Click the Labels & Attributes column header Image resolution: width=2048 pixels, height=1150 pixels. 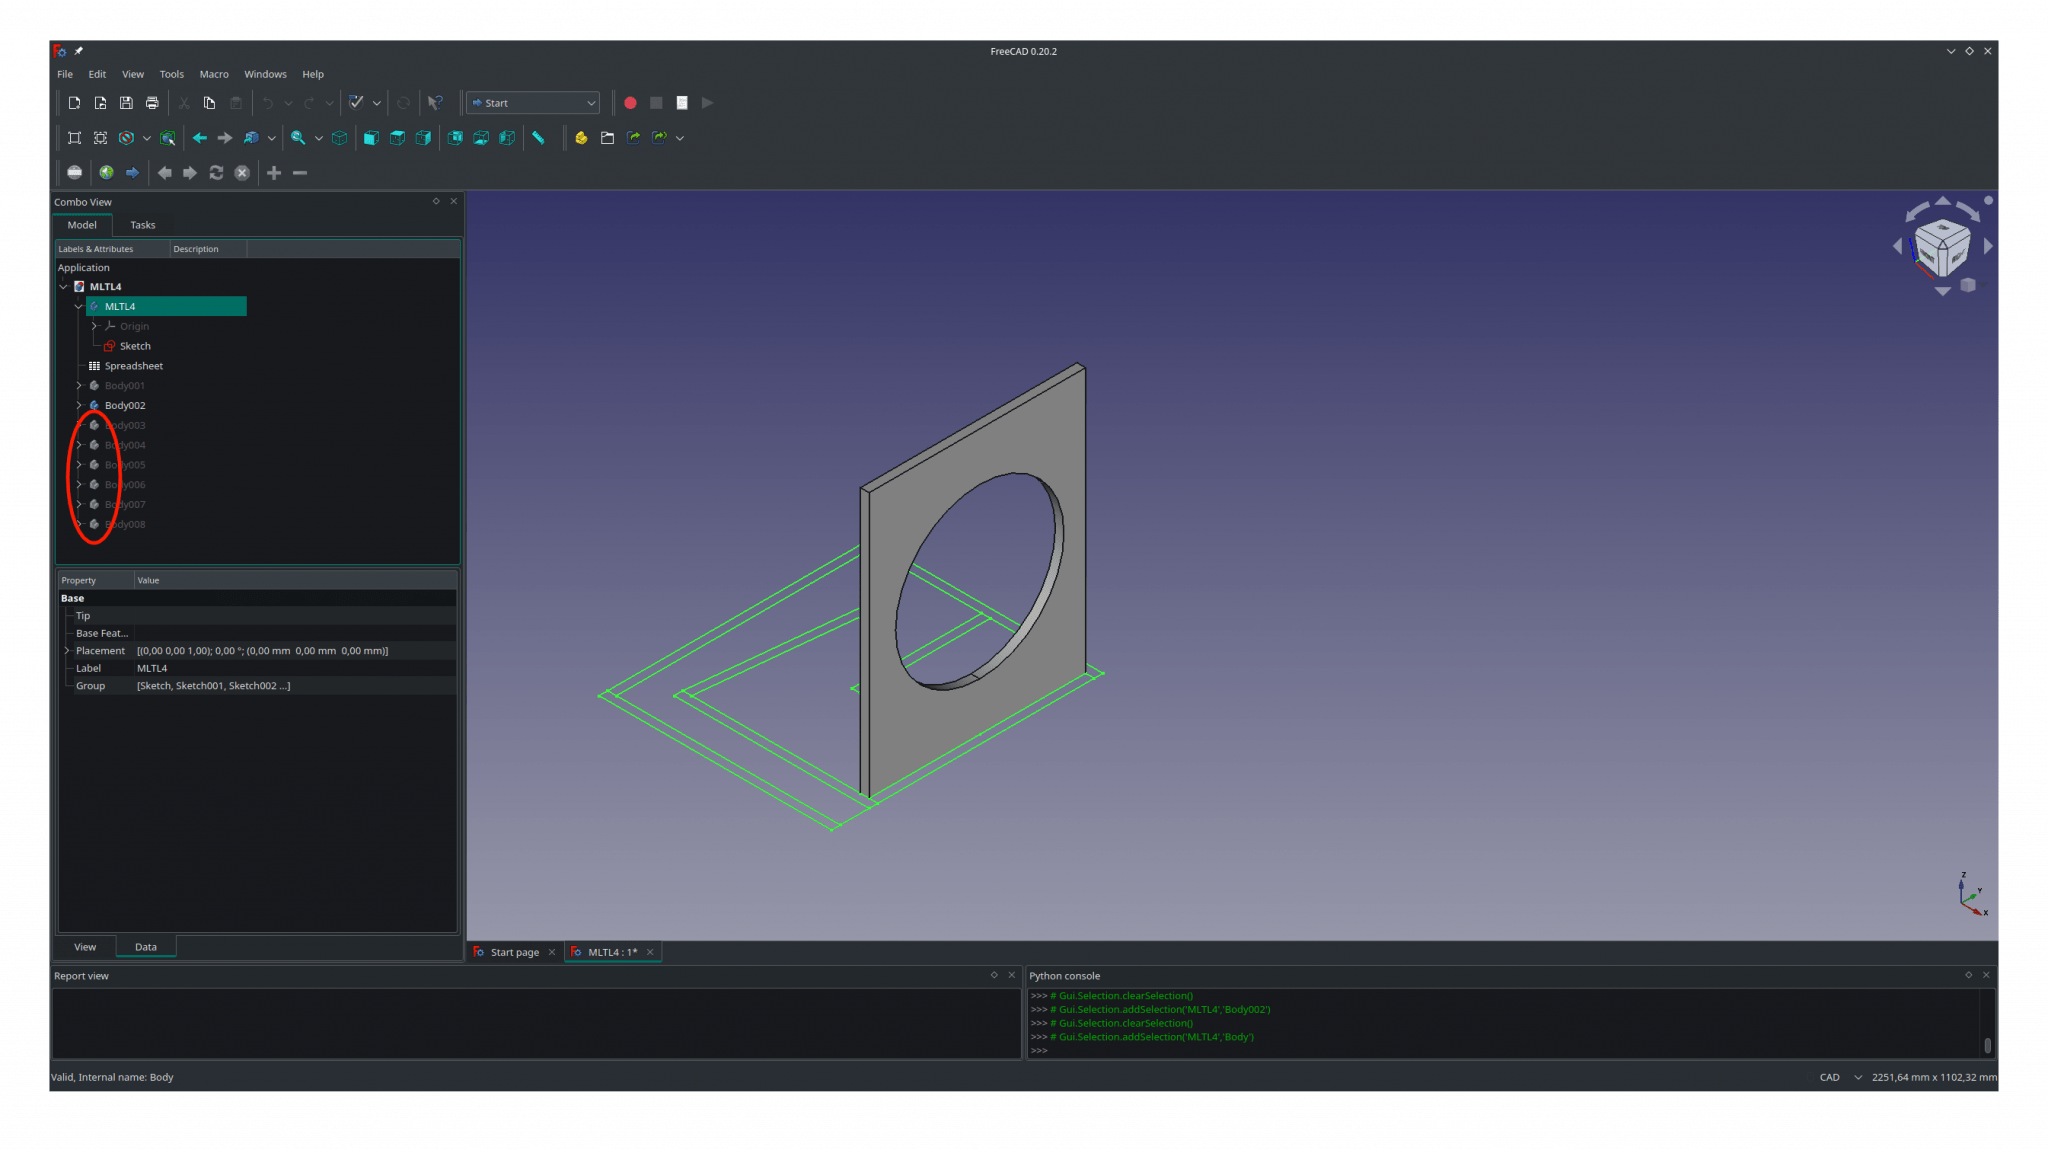[x=112, y=249]
